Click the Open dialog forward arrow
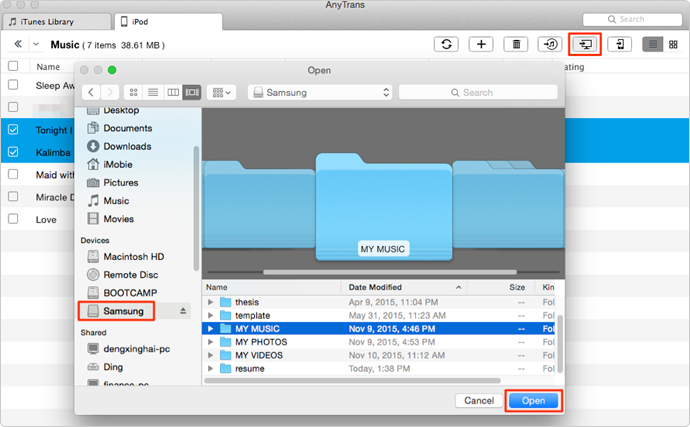 (x=110, y=92)
